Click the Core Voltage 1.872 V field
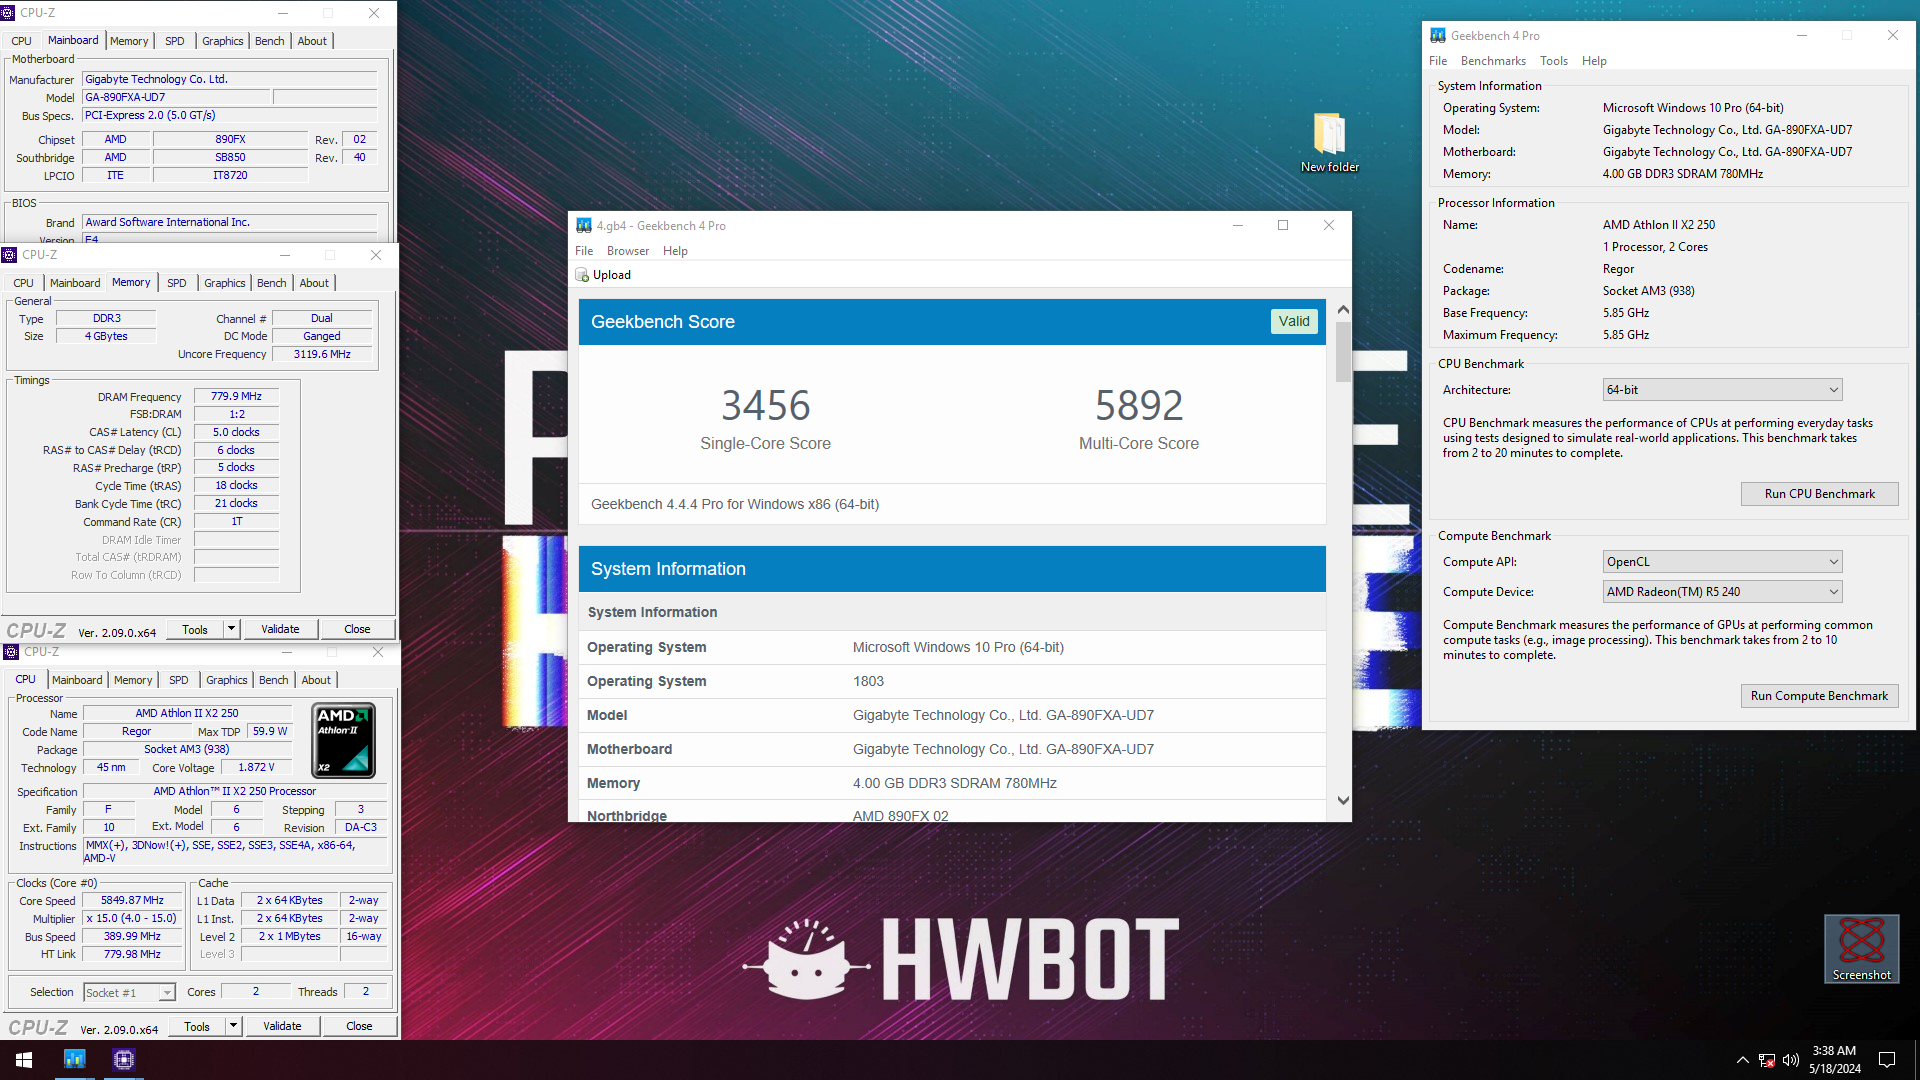1920x1080 pixels. point(256,767)
